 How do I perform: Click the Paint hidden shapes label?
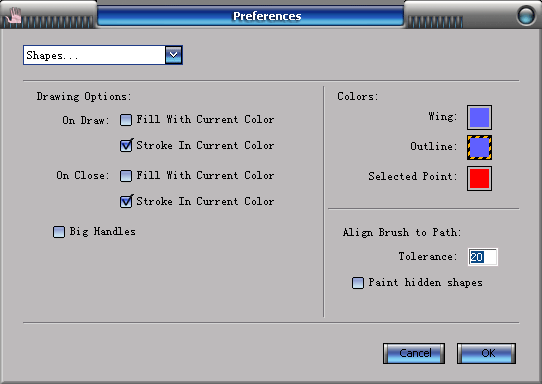click(426, 283)
